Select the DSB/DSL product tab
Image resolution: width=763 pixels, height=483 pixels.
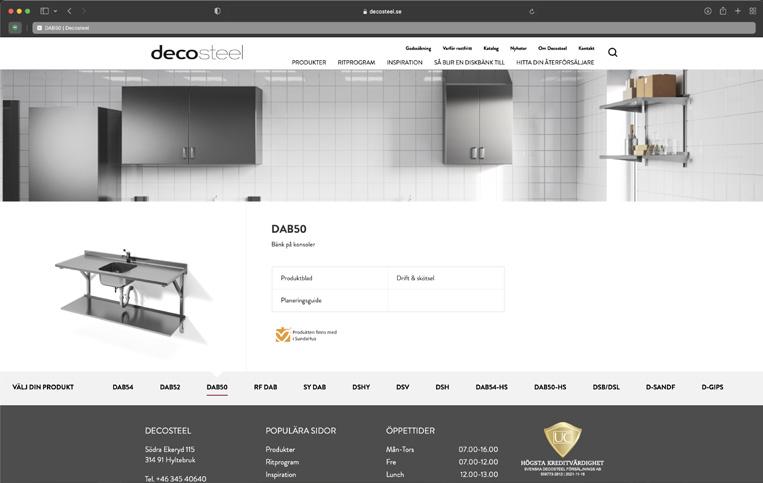pyautogui.click(x=606, y=387)
